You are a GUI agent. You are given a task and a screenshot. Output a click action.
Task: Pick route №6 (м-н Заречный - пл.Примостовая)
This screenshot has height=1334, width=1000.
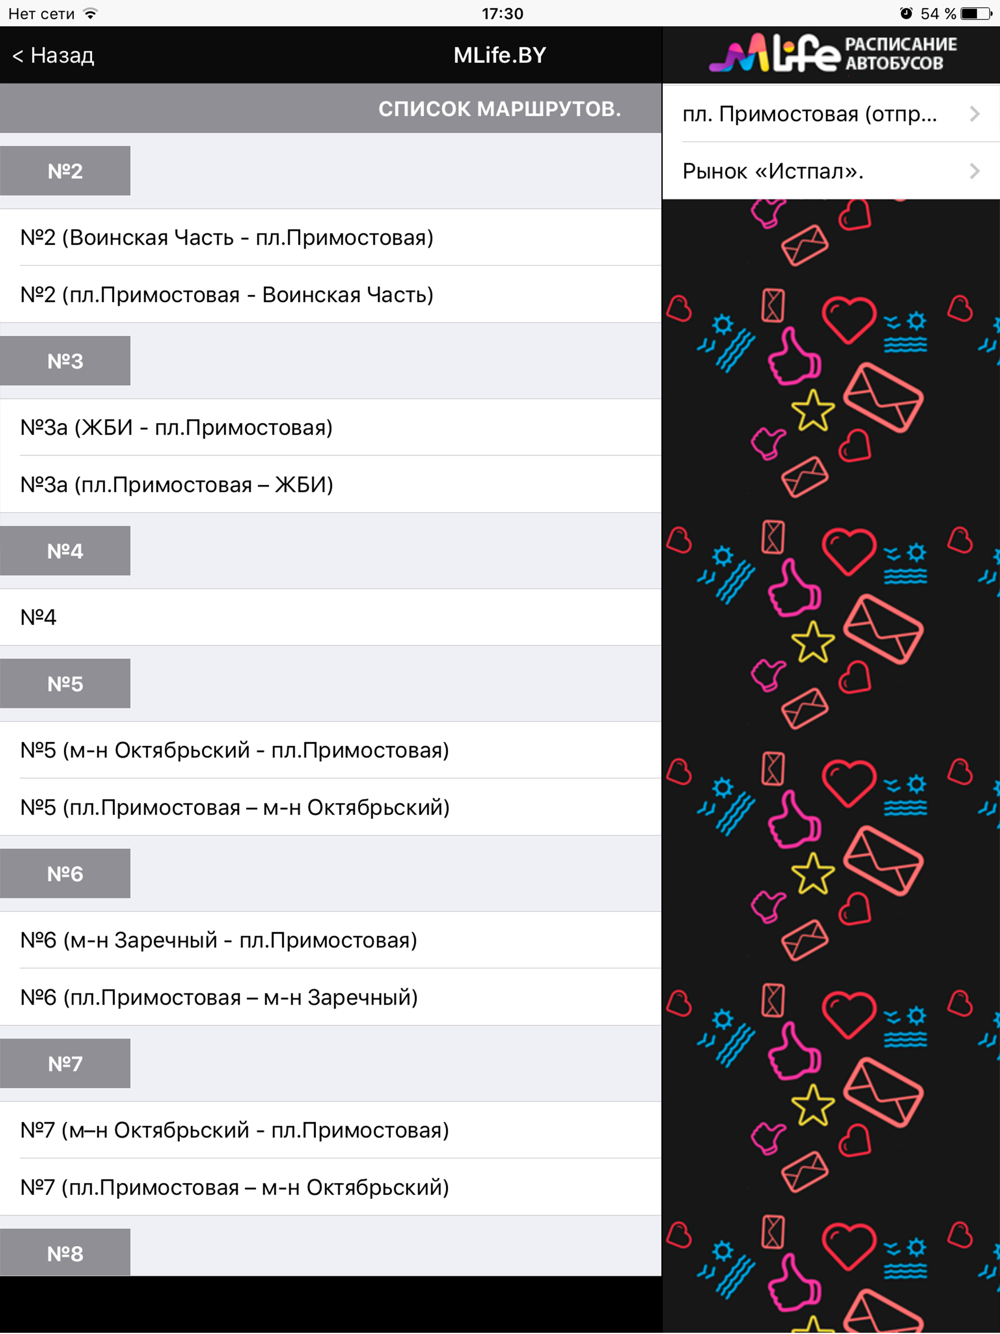331,940
